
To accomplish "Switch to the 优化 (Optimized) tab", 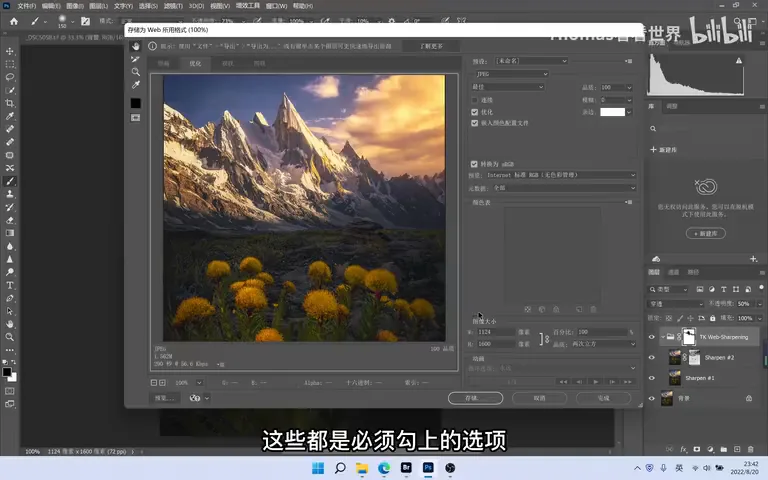I will [x=195, y=63].
